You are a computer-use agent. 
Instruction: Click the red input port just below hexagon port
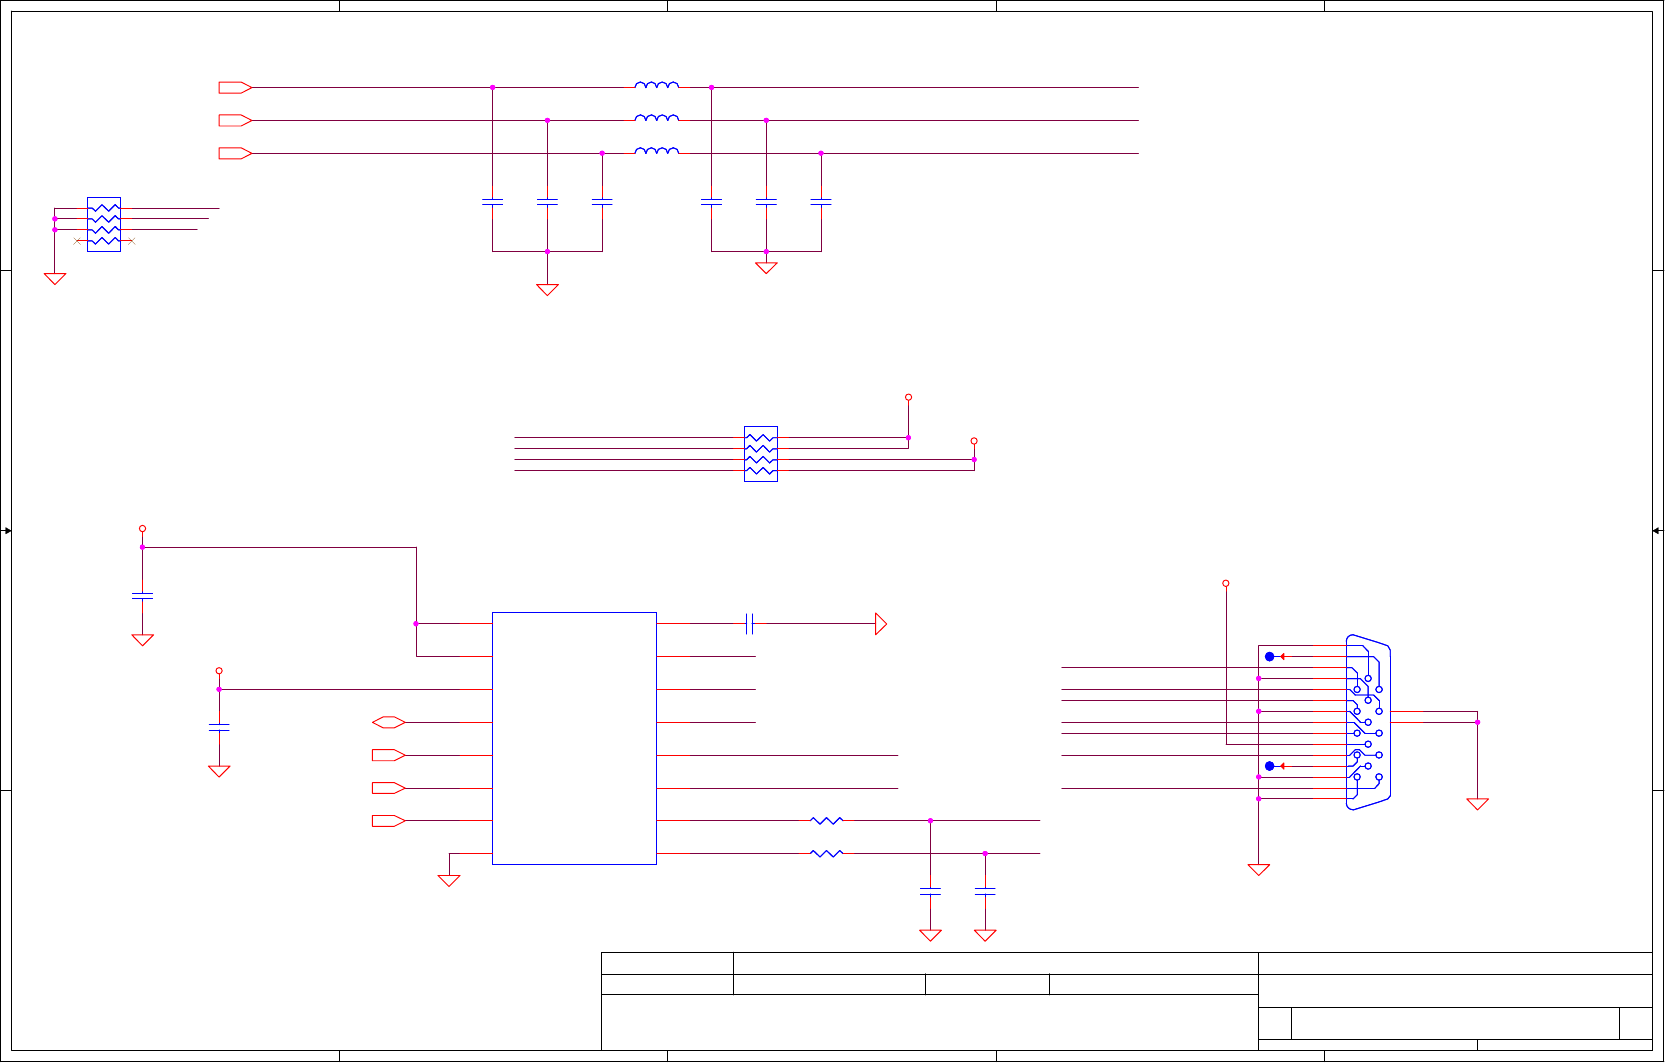388,755
